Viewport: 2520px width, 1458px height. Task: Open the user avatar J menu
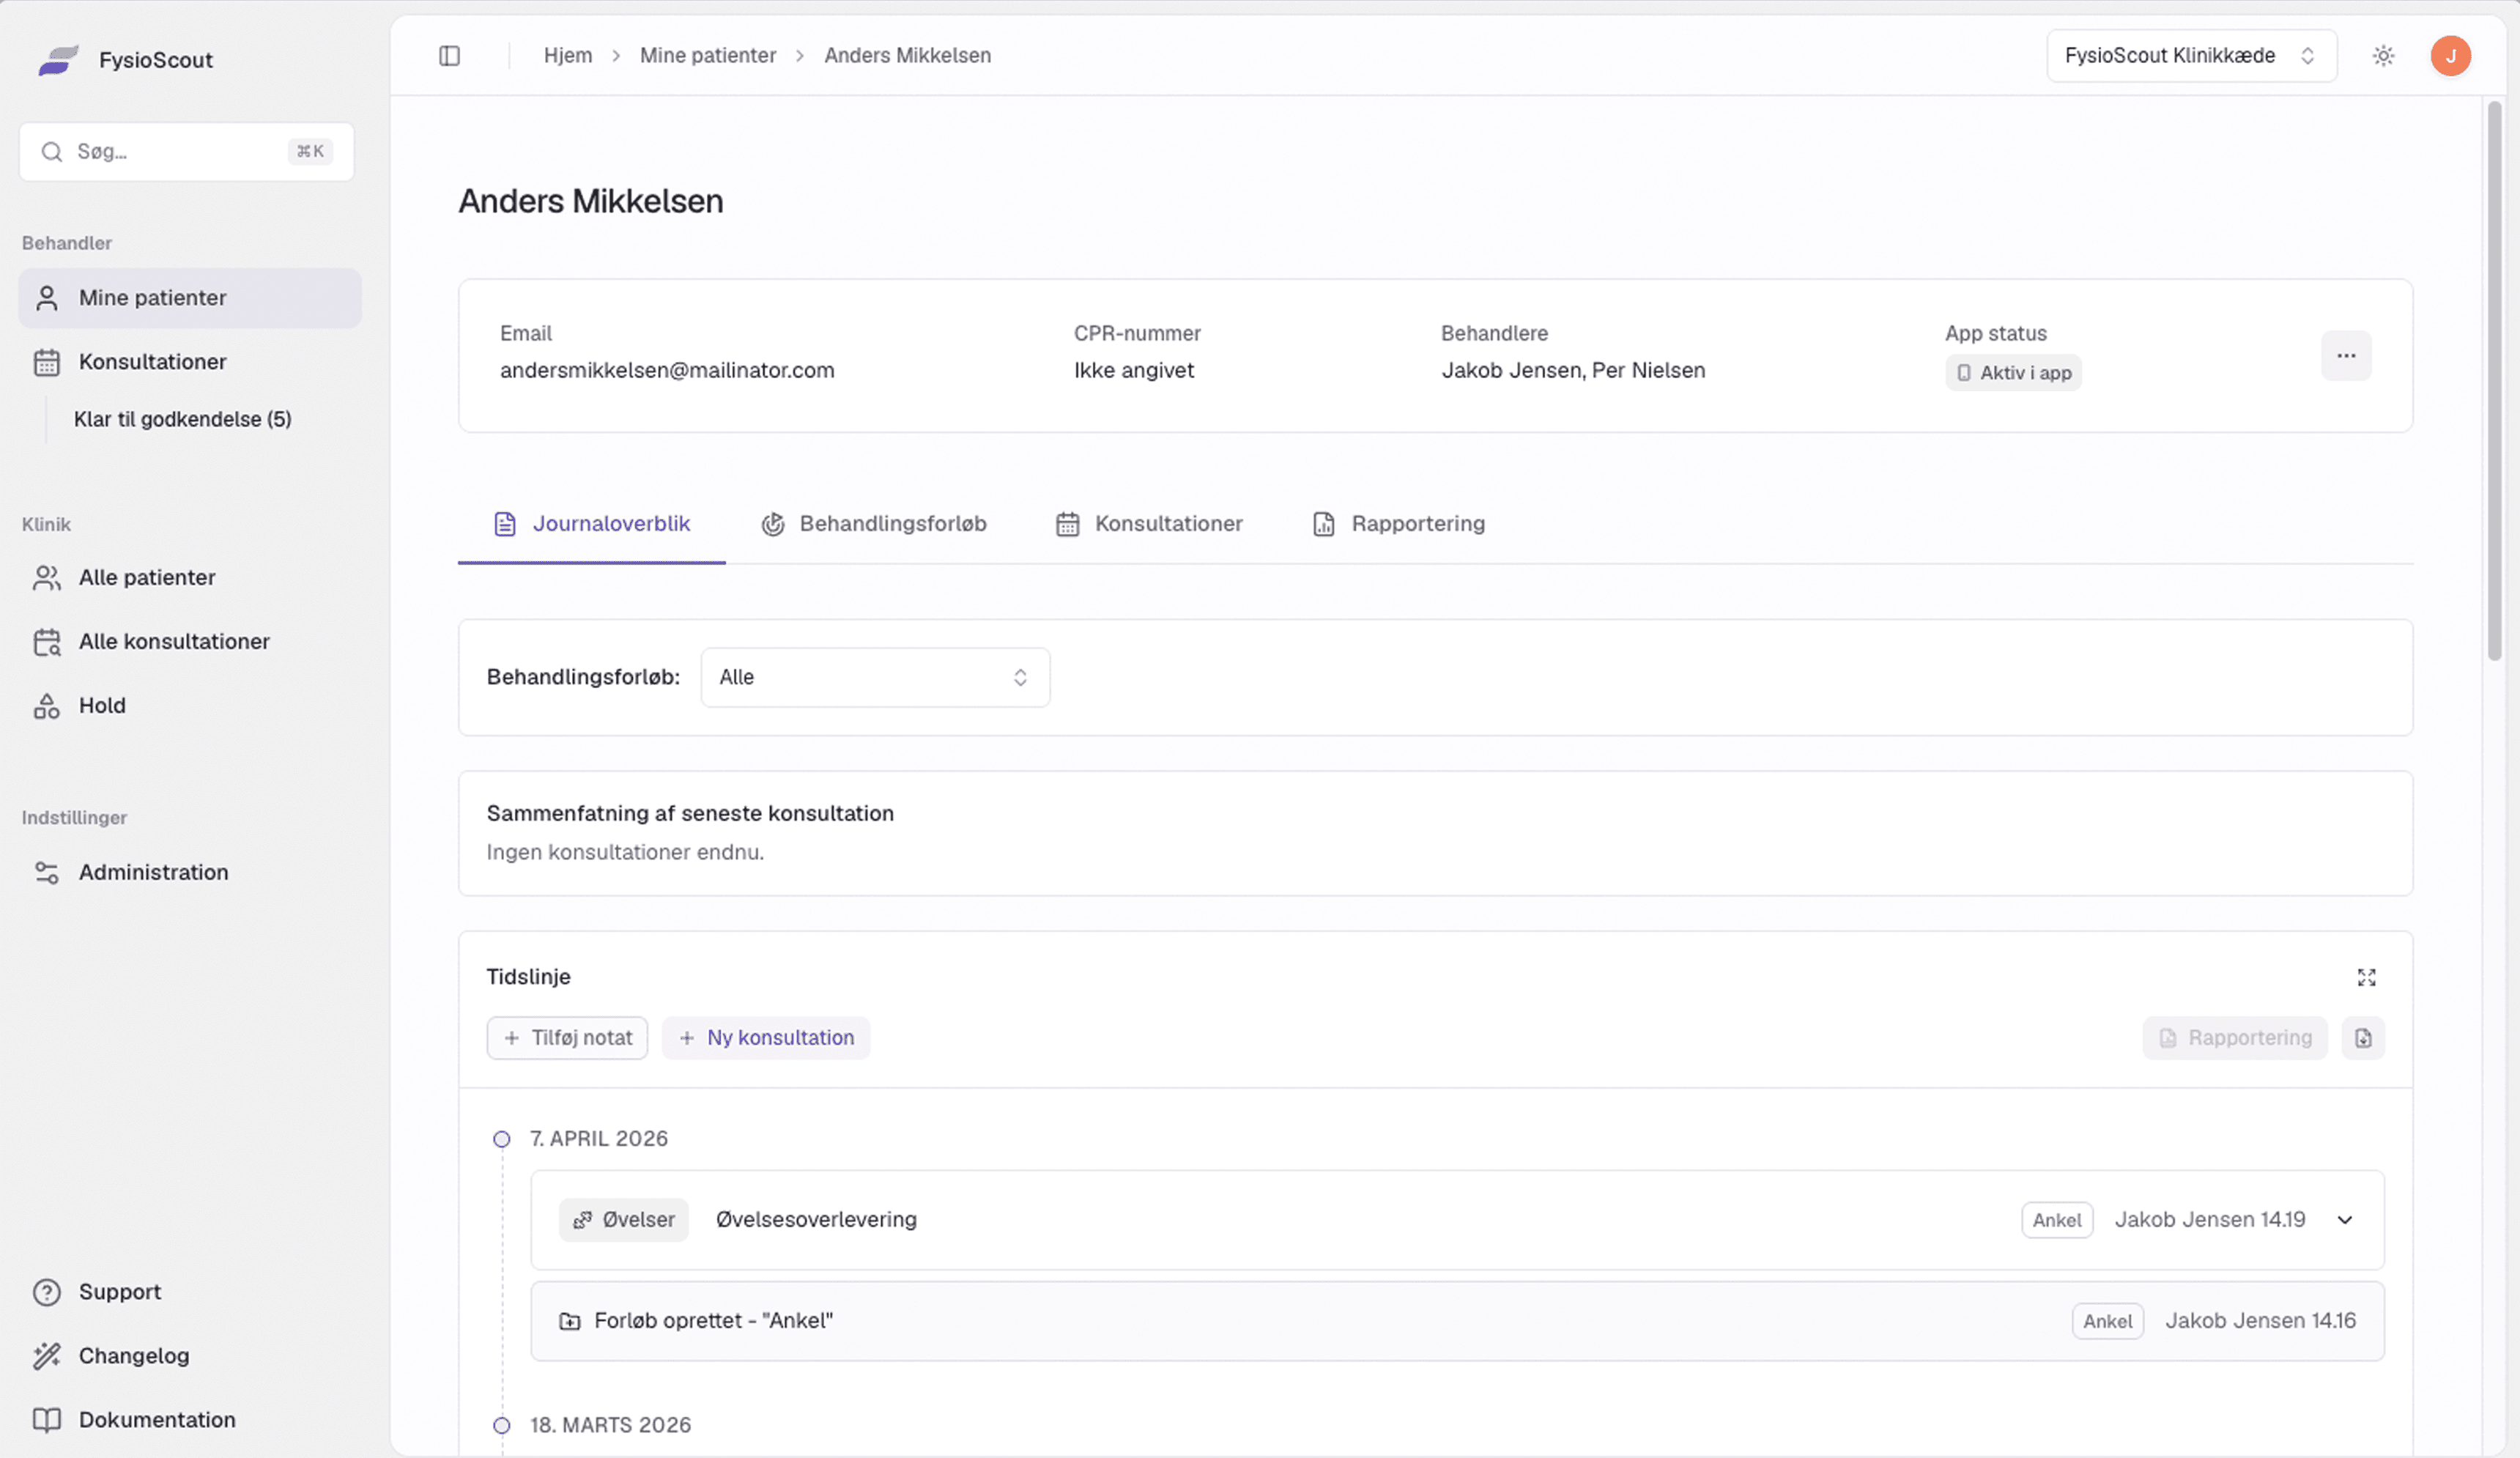click(x=2451, y=56)
